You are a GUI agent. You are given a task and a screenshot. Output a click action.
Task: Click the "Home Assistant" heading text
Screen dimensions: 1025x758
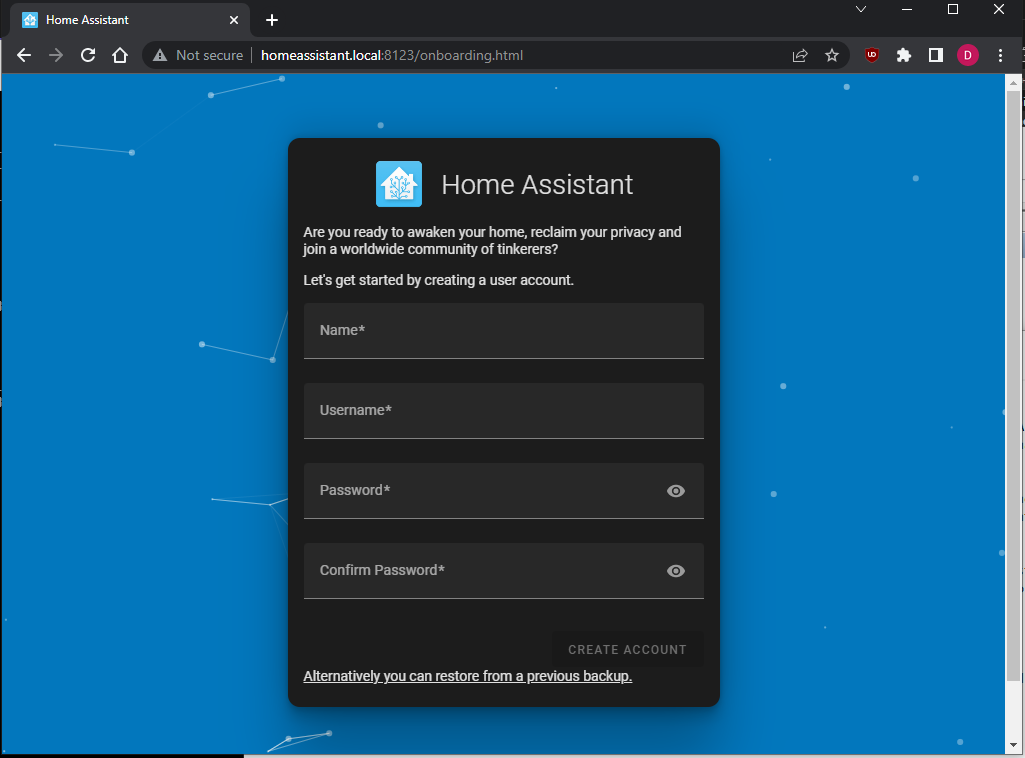pos(537,185)
